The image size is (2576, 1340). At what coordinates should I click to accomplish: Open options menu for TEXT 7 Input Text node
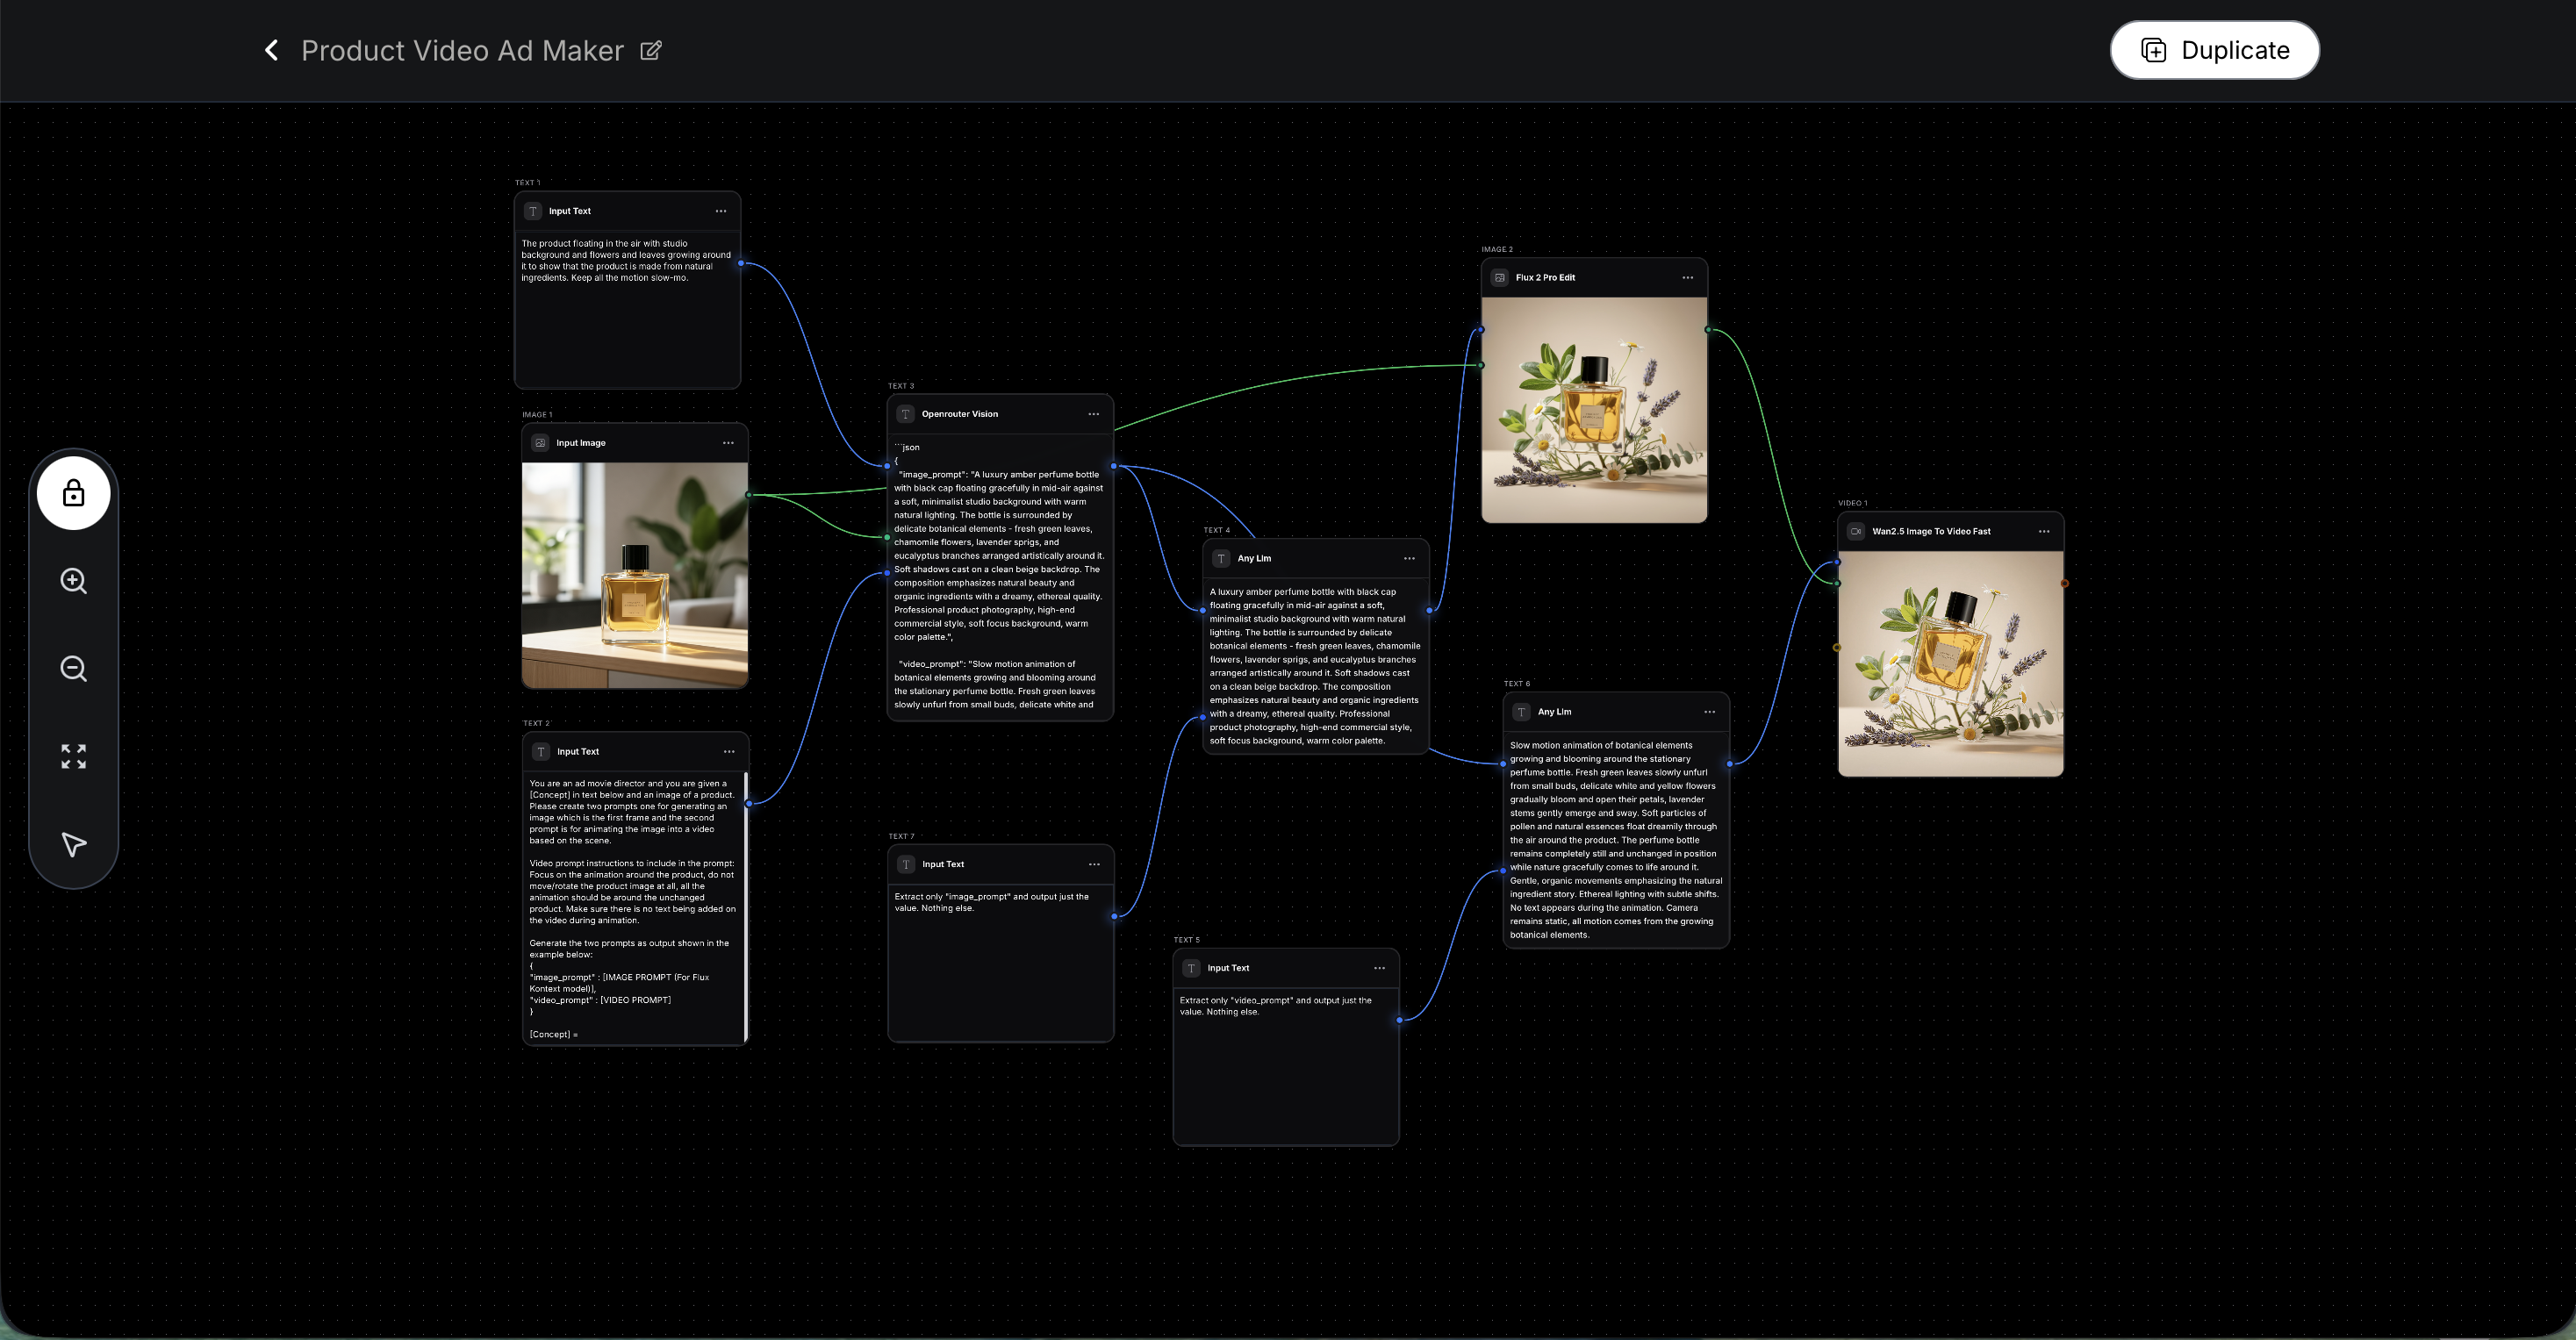[1094, 864]
